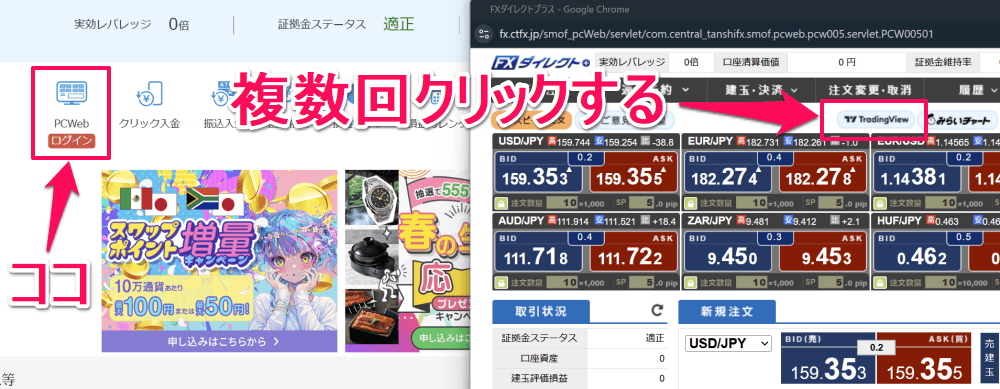This screenshot has height=389, width=1000.
Task: Click 適正 margin status on the background page
Action: click(399, 24)
